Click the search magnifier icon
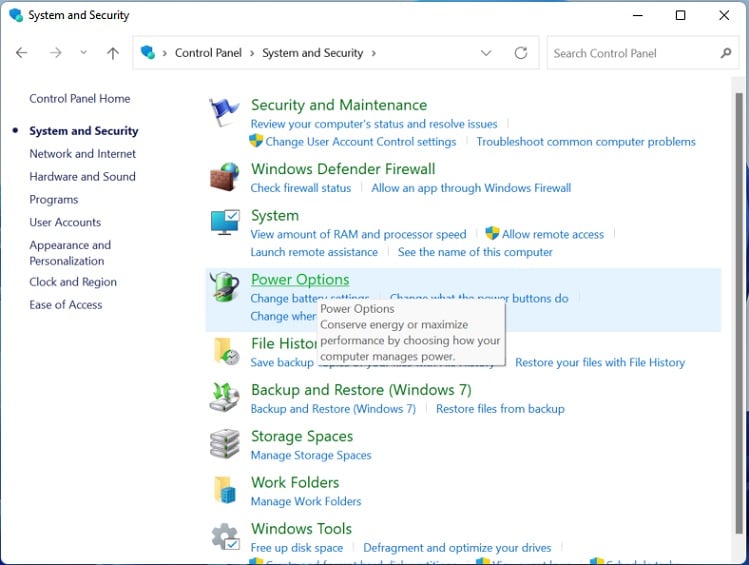Screen dimensions: 749x565 (726, 53)
